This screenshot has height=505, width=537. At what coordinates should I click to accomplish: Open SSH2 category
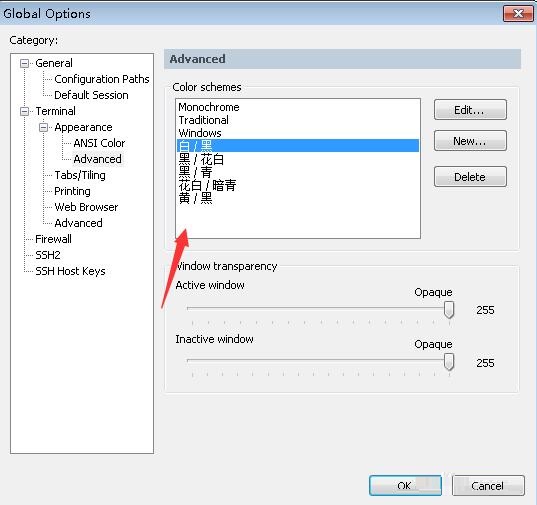click(48, 255)
